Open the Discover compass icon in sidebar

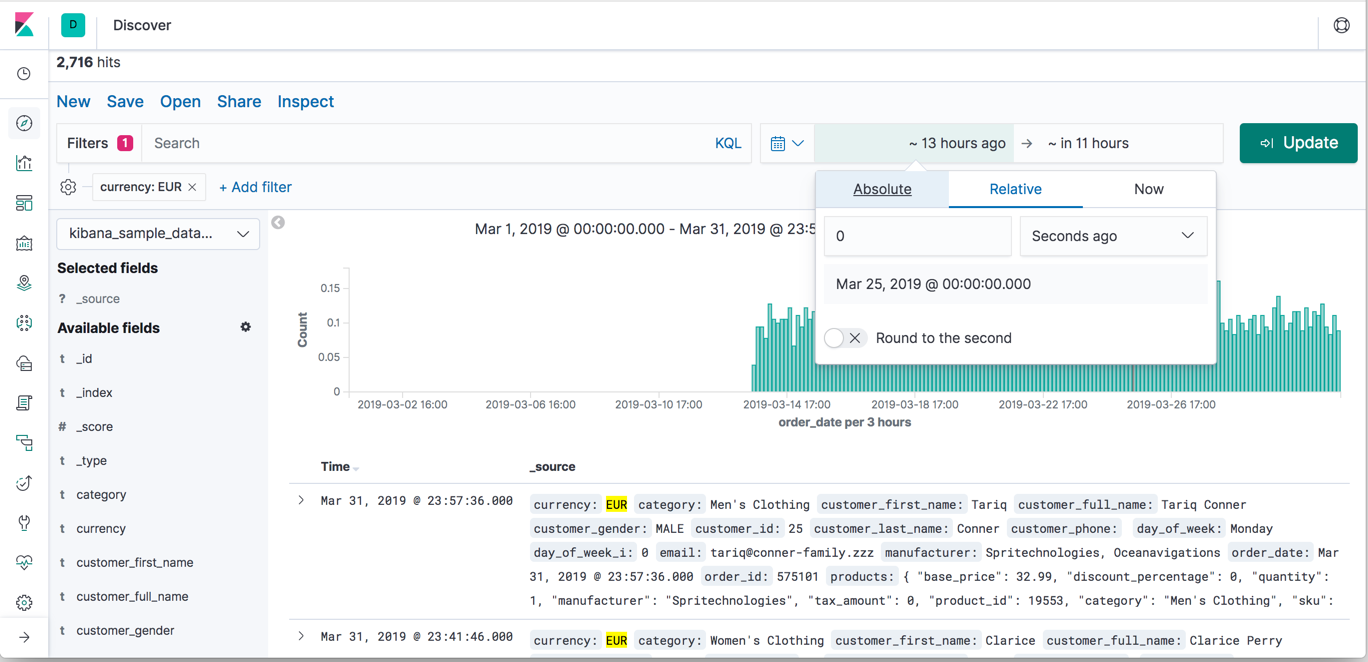click(25, 123)
